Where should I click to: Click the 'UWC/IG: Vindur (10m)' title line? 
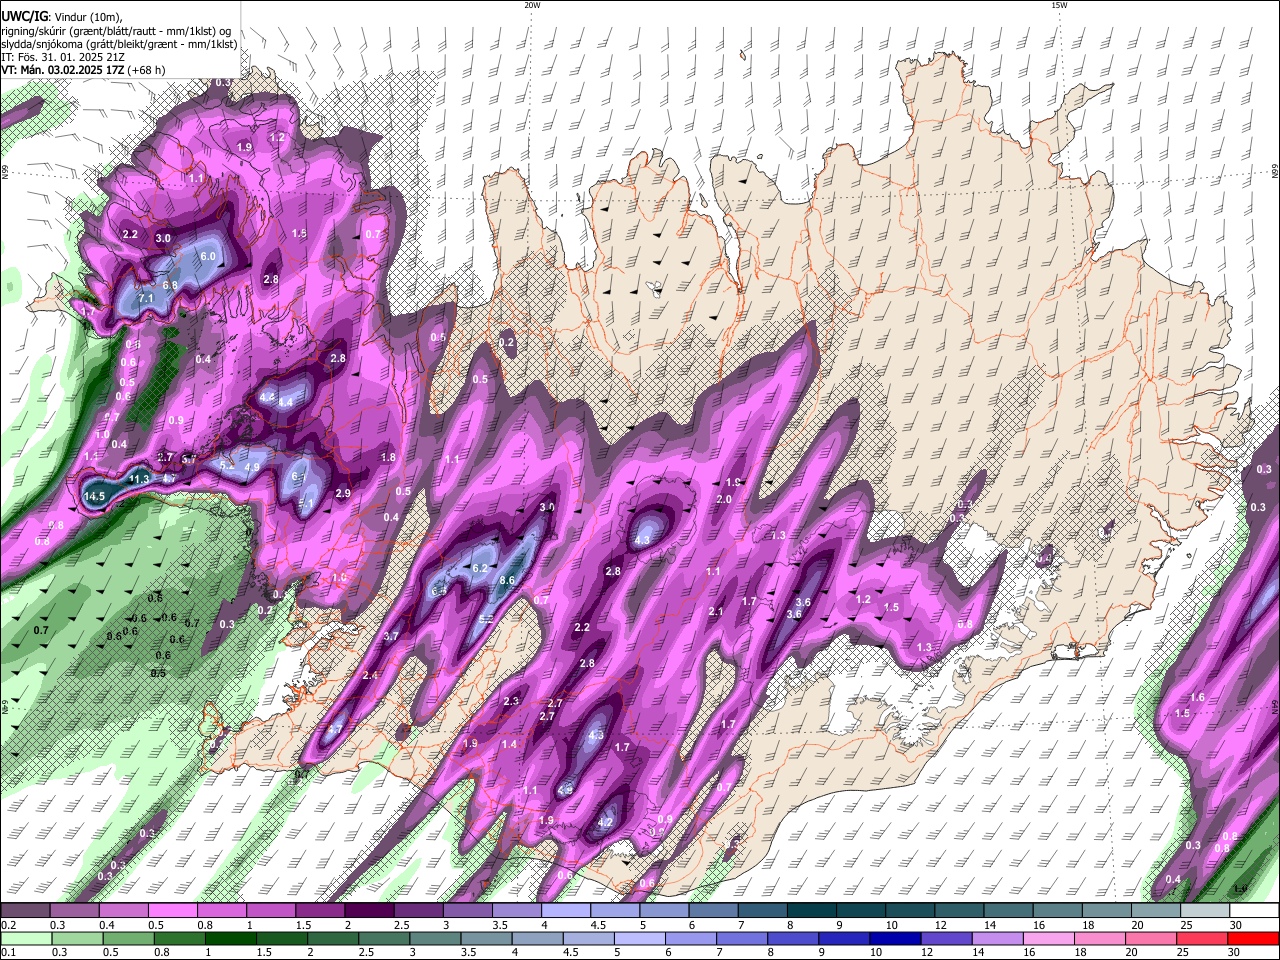pos(61,16)
